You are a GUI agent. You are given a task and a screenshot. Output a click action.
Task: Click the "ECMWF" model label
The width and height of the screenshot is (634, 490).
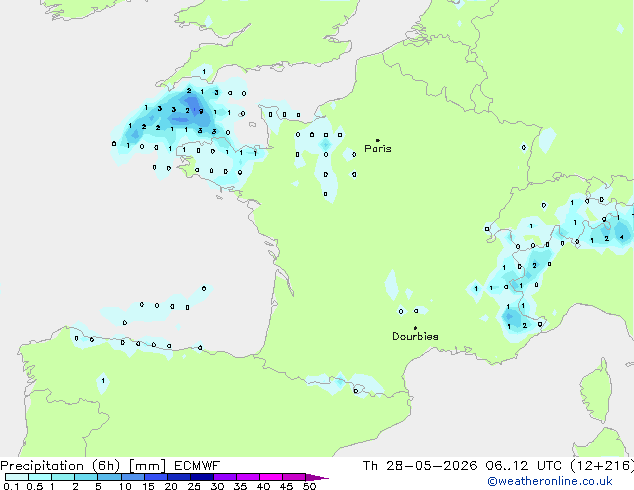(x=197, y=466)
